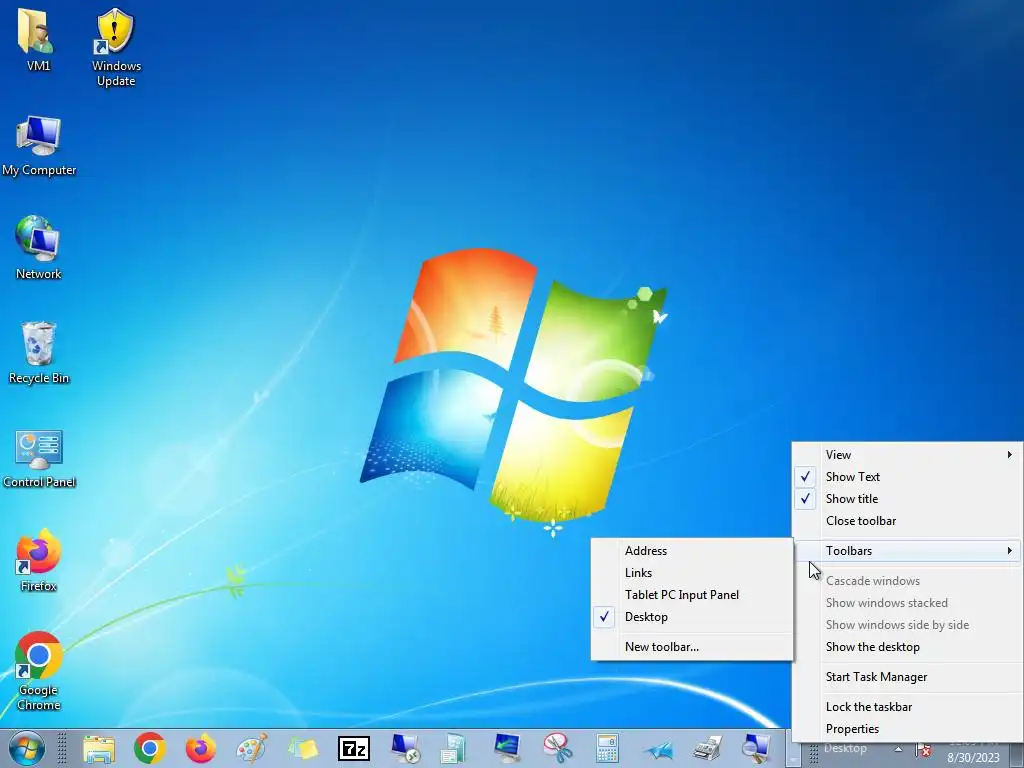Choose New toolbar... option
Screen dimensions: 1024x768
[692, 647]
